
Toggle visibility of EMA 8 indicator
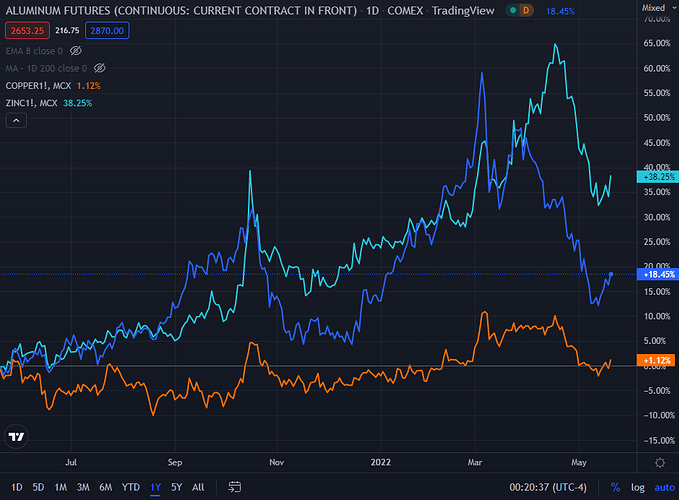76,51
